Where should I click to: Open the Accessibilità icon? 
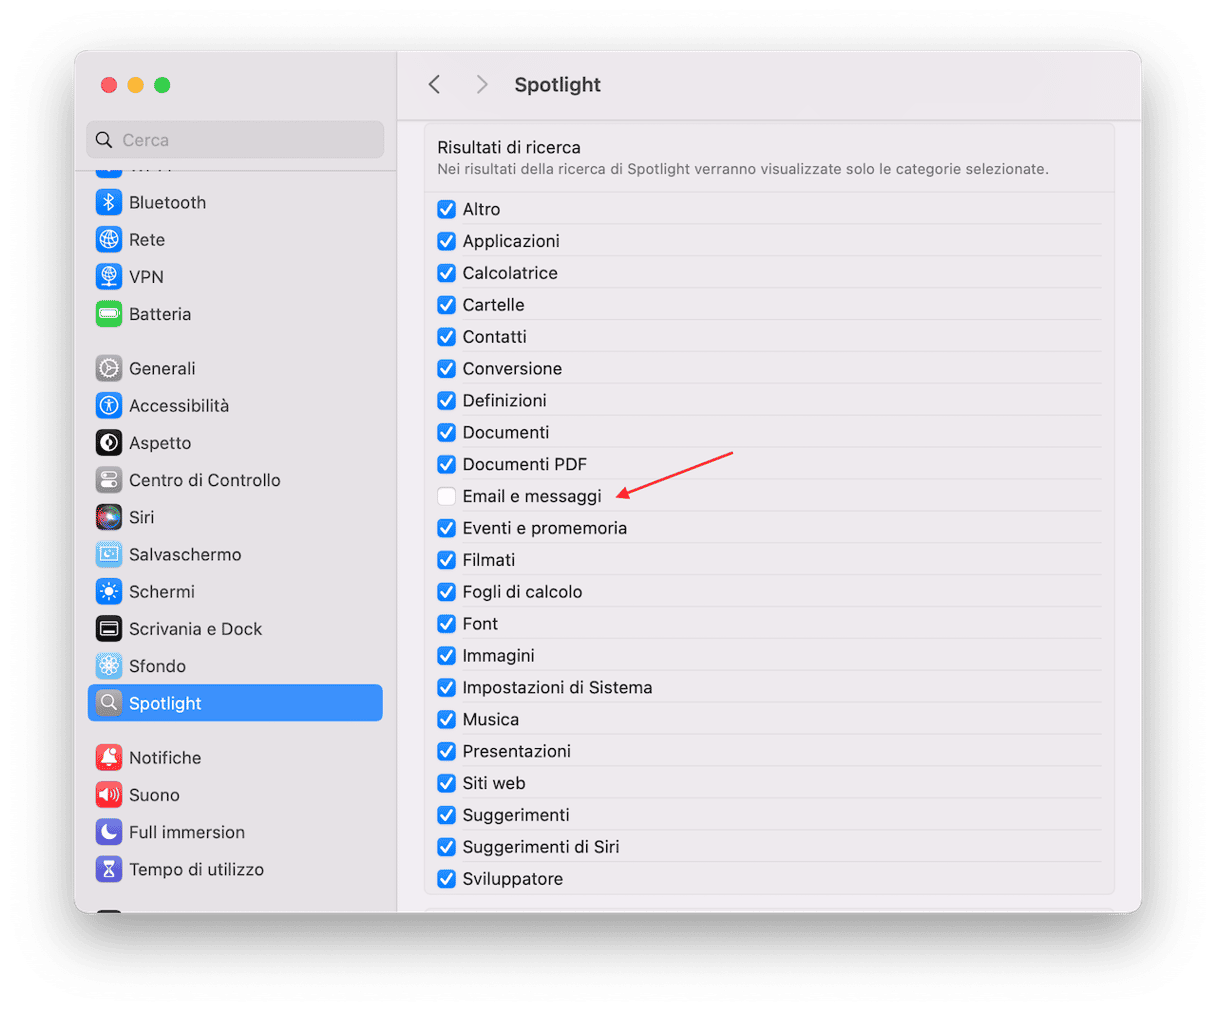click(x=109, y=405)
